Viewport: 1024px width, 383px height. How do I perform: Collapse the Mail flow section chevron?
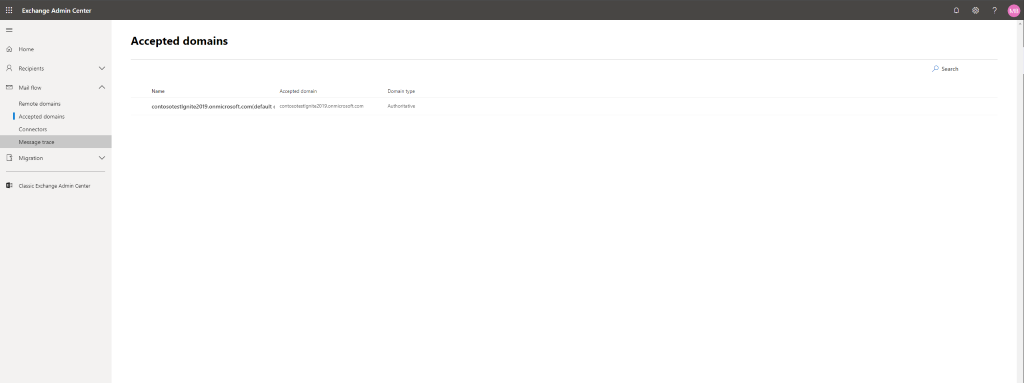102,87
